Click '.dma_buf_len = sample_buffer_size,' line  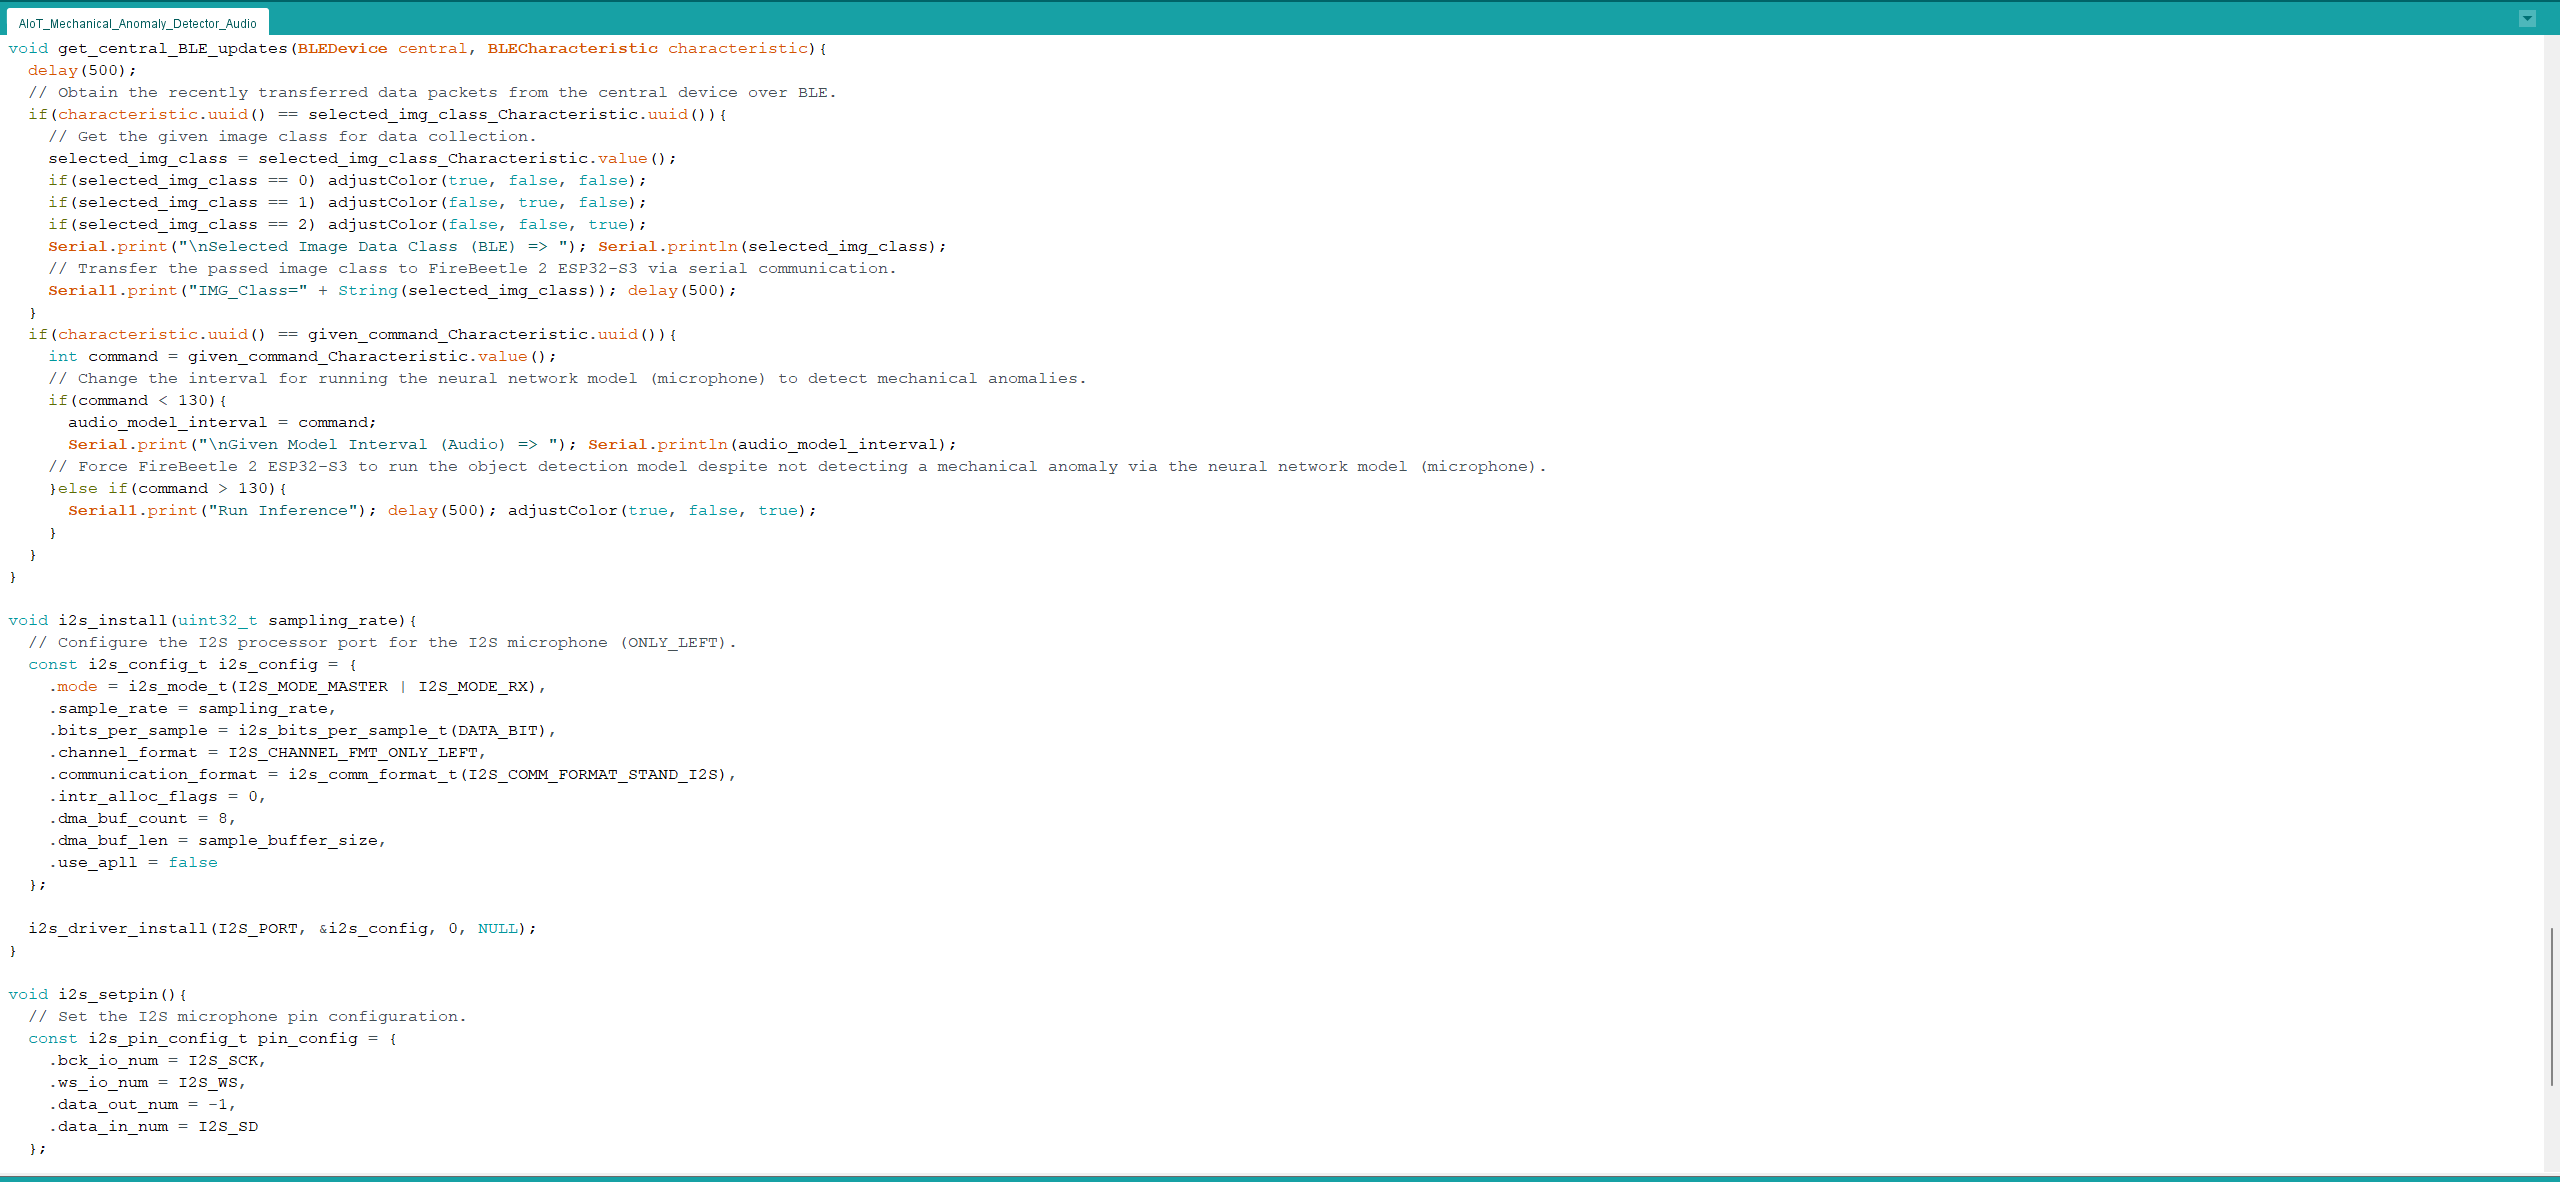click(x=217, y=840)
